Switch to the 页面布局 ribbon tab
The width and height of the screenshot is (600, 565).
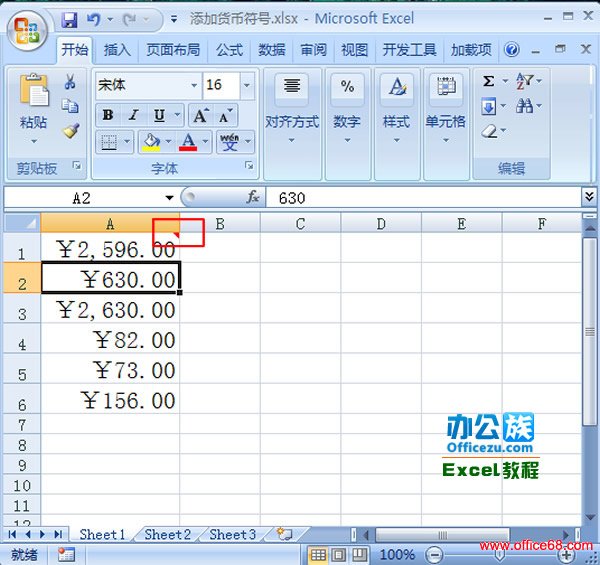(x=173, y=50)
